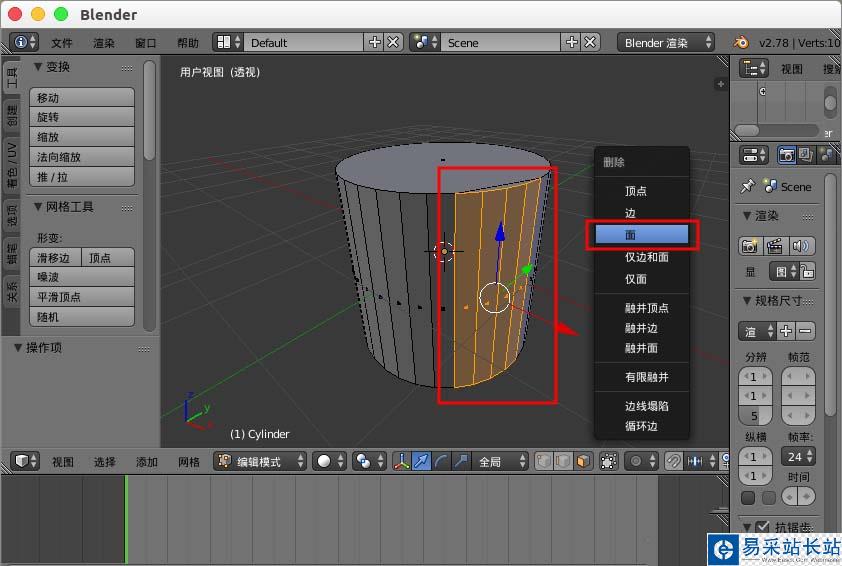Open the Blender 渲染 engine dropdown
Image resolution: width=842 pixels, height=566 pixels.
point(666,42)
